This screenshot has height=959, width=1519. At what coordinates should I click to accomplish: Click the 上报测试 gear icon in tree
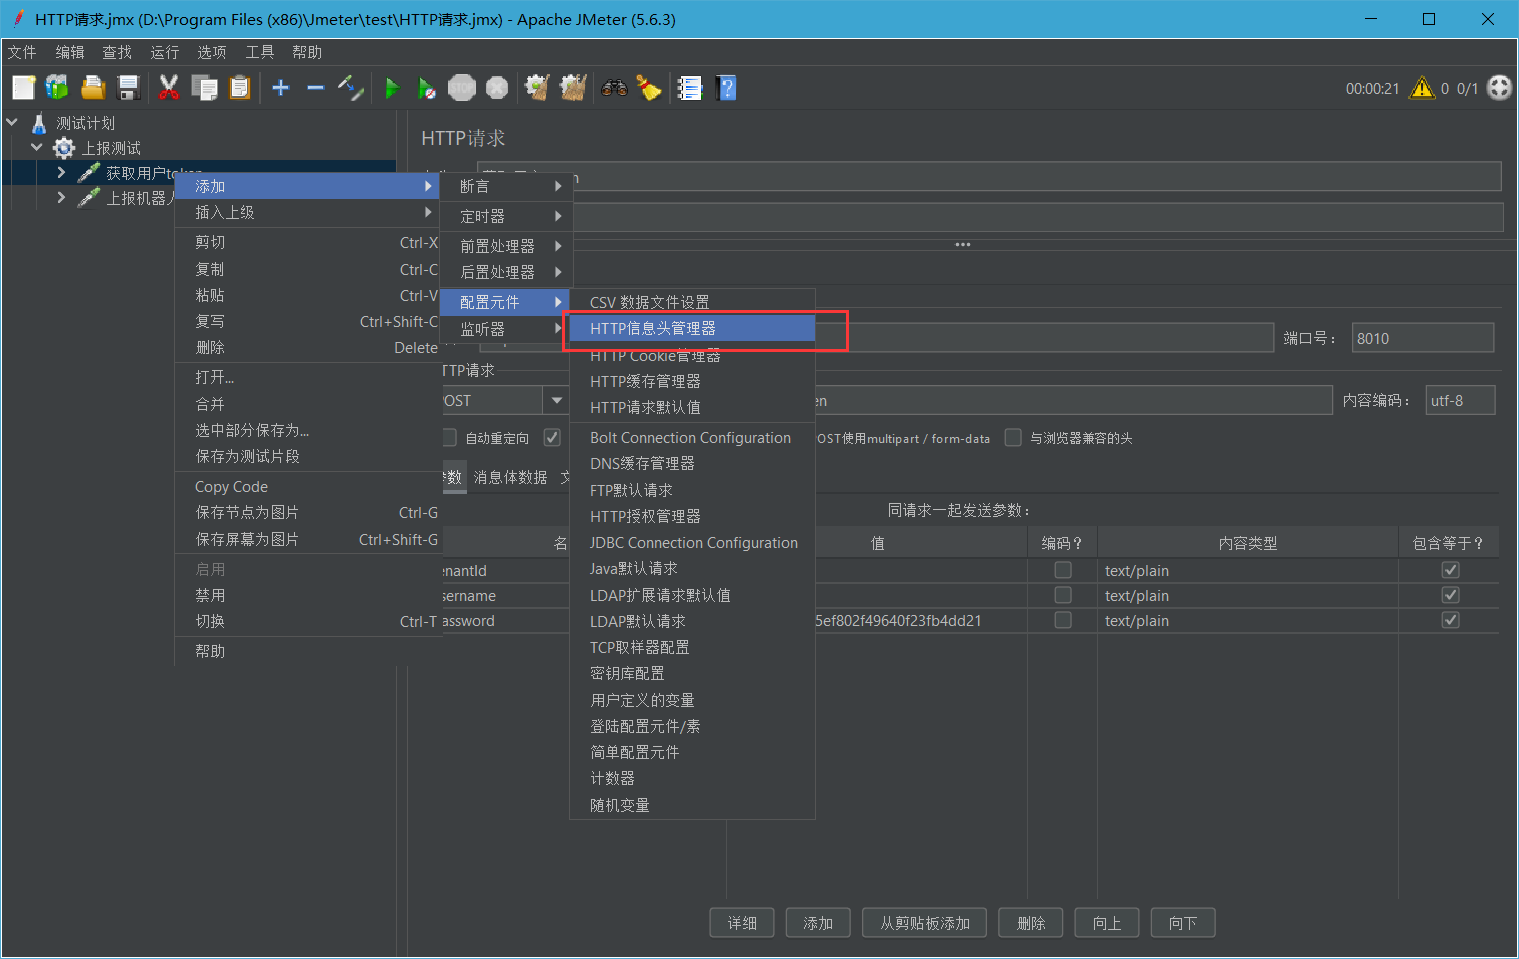point(64,148)
